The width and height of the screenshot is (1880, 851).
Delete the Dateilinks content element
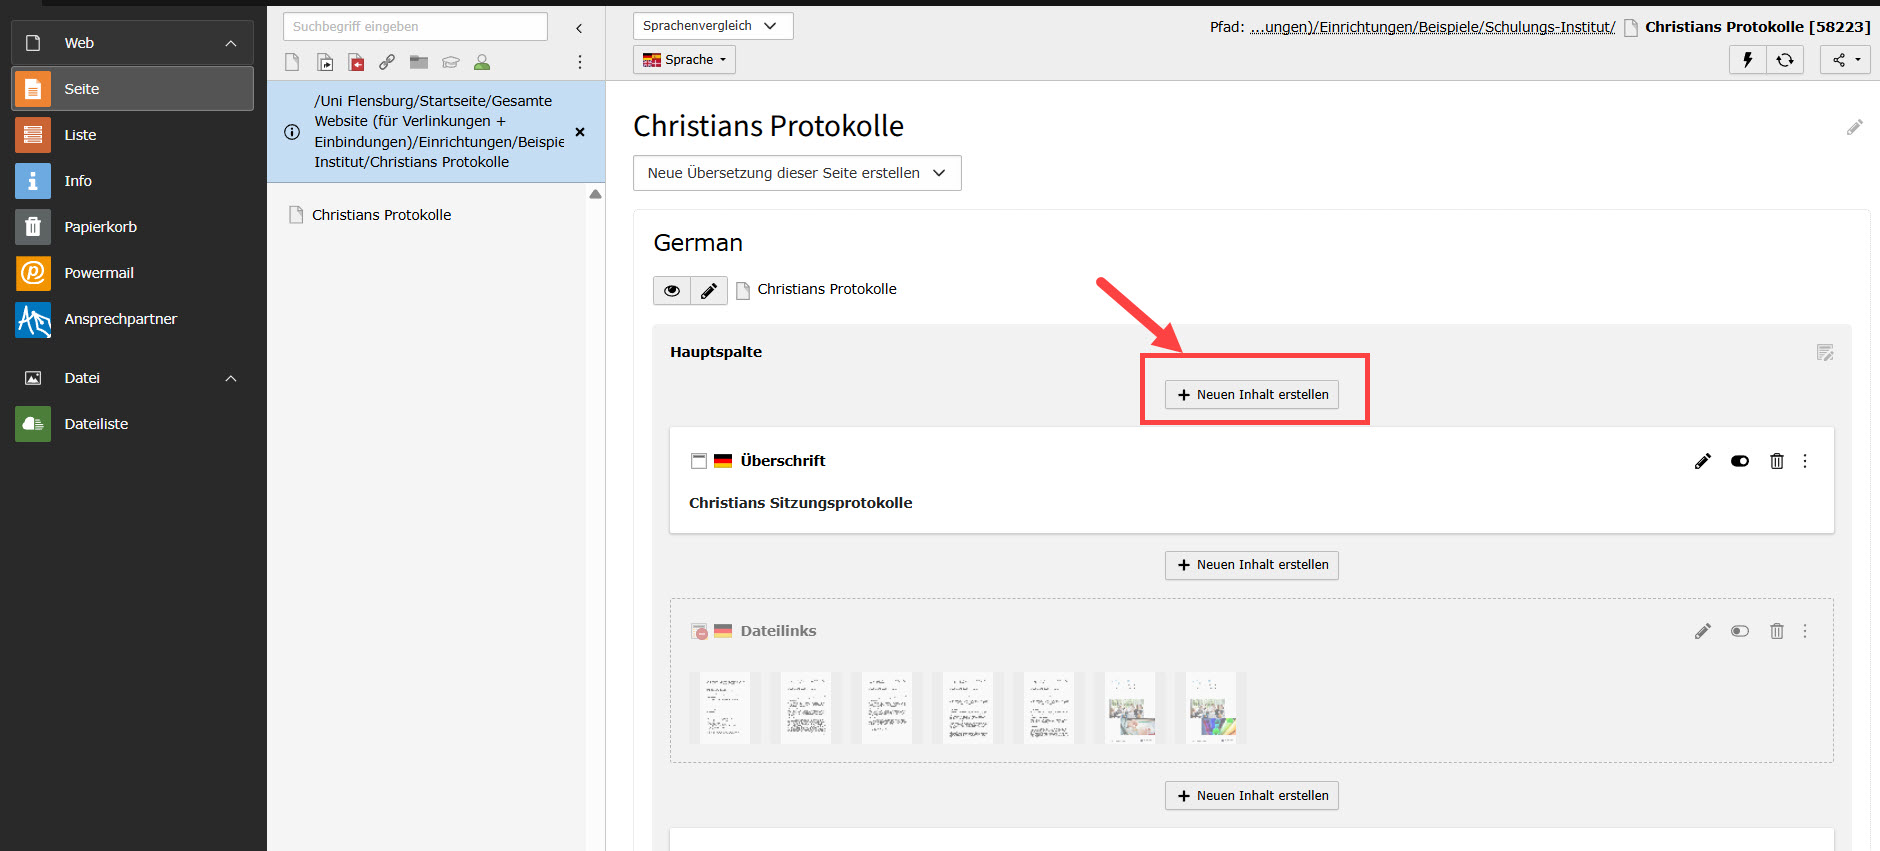[x=1776, y=631]
